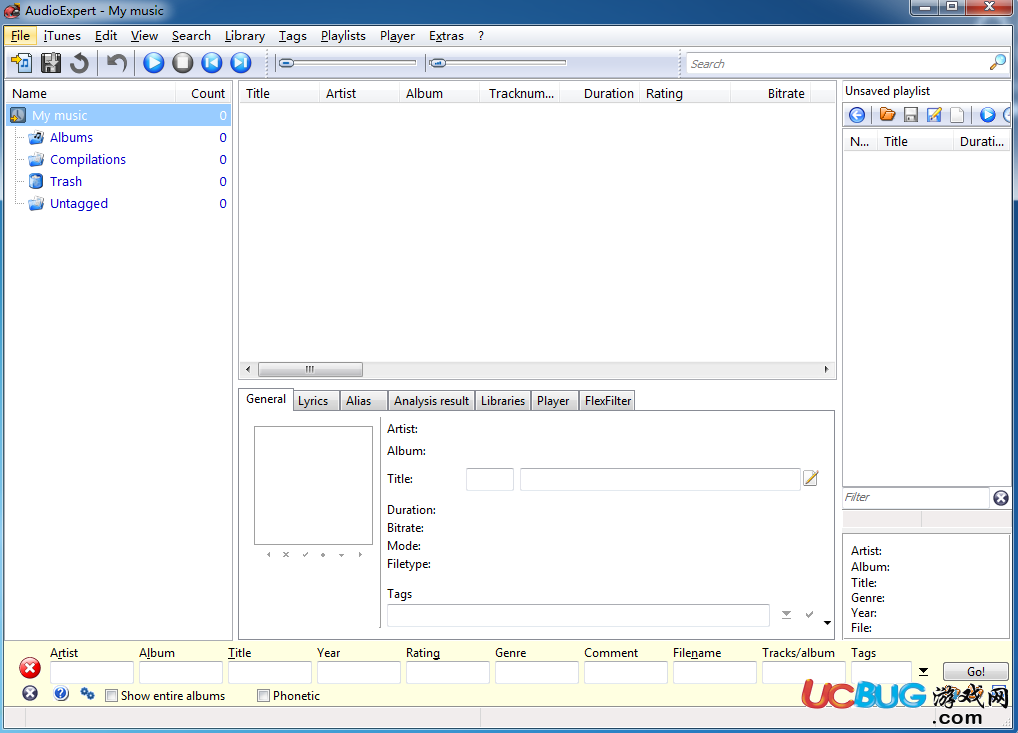Select the Untagged tree item
The image size is (1018, 733).
(79, 204)
